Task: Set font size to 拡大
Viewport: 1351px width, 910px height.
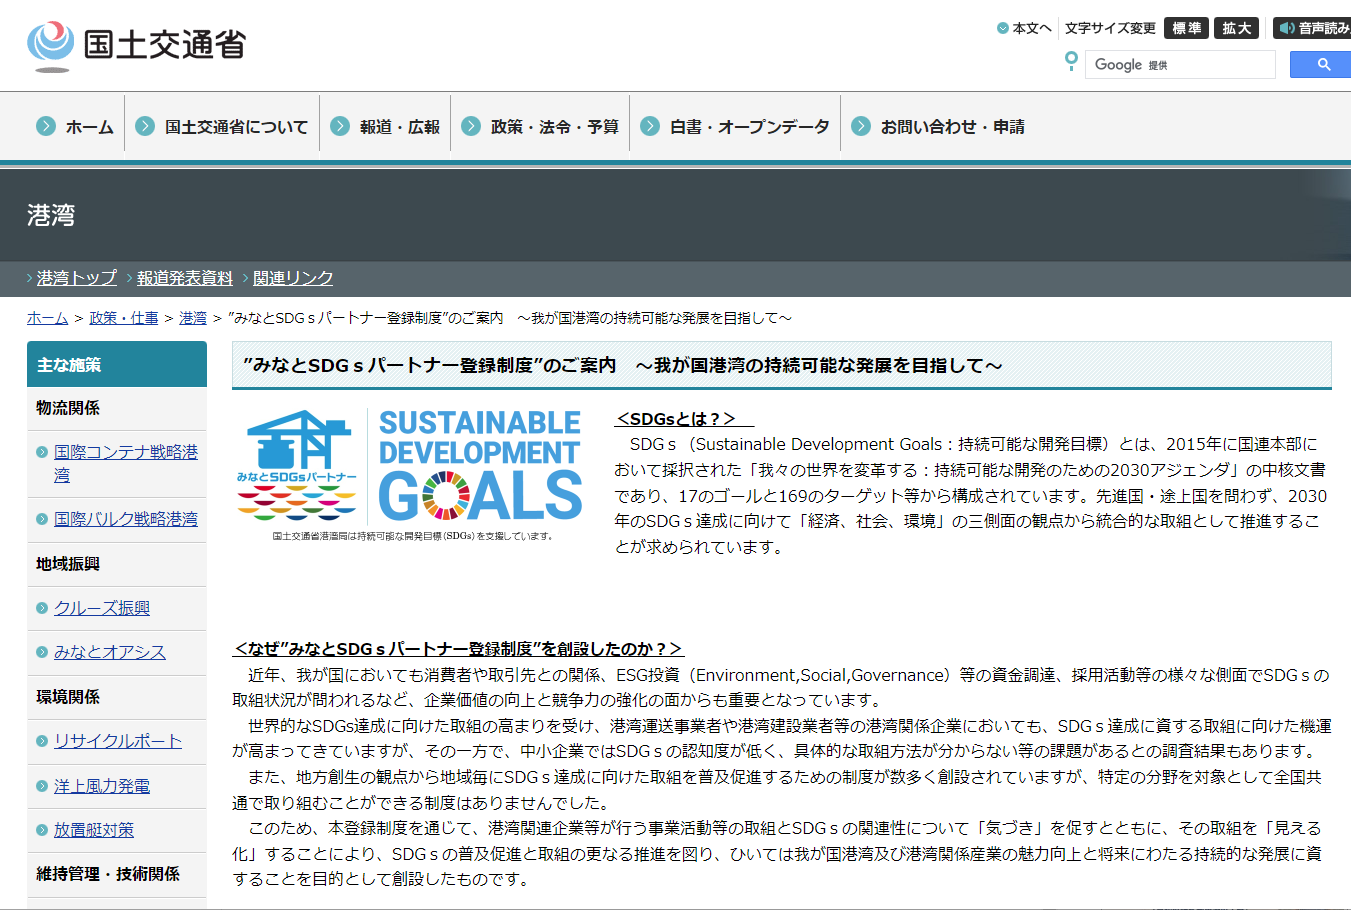Action: click(x=1236, y=28)
